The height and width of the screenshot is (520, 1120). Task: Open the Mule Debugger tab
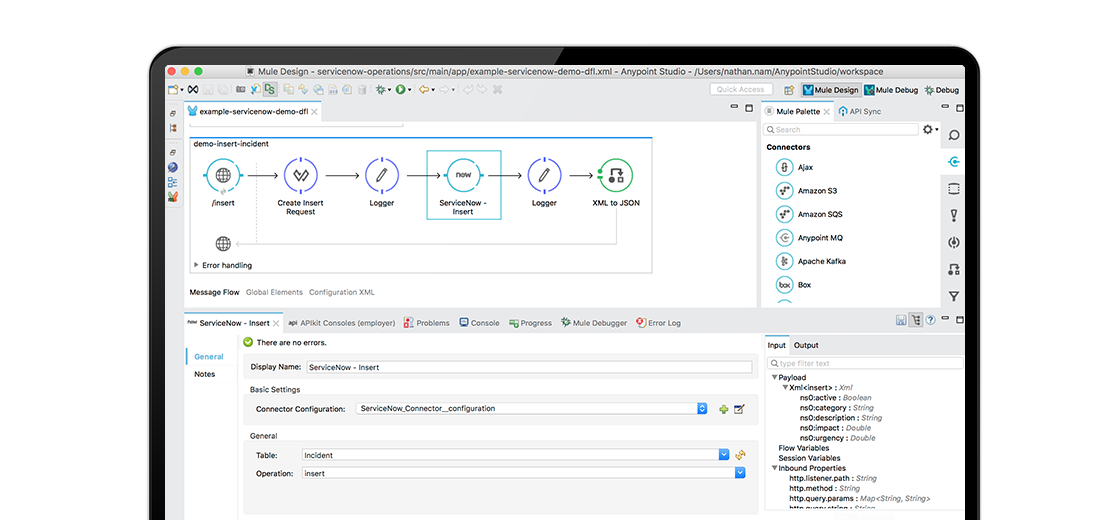594,323
